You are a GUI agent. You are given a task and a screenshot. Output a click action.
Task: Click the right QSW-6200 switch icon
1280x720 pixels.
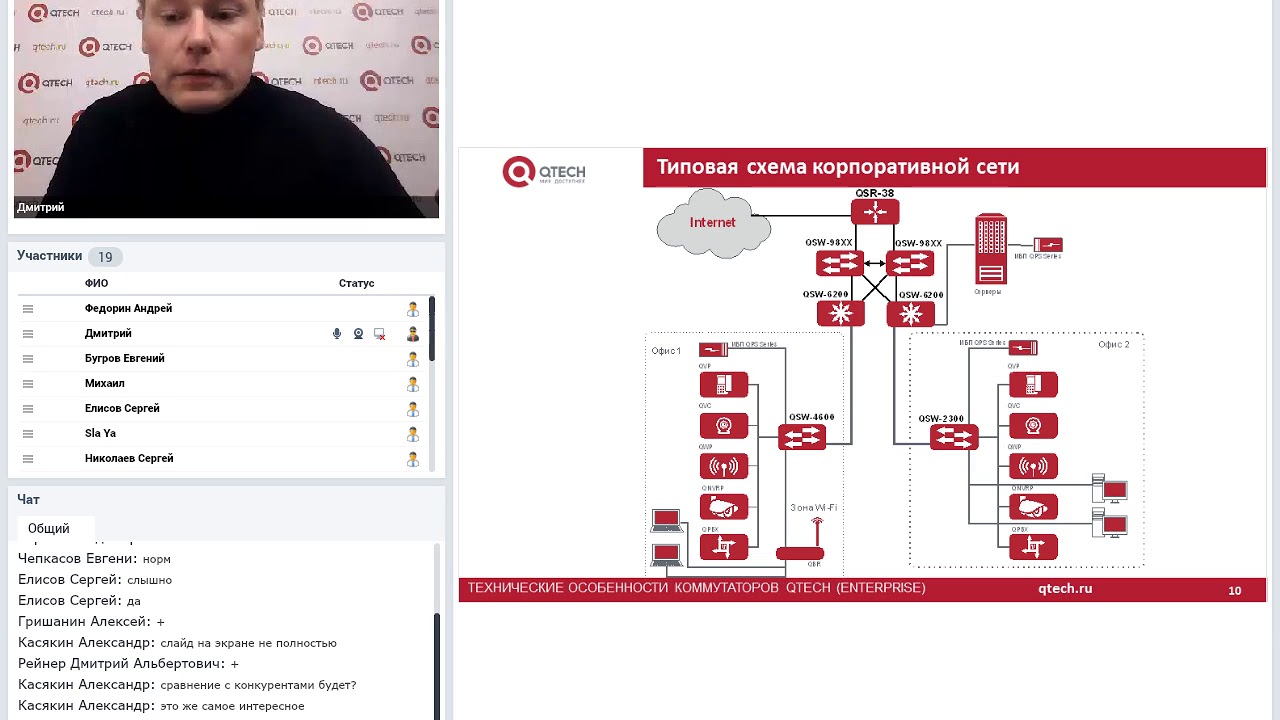(911, 314)
